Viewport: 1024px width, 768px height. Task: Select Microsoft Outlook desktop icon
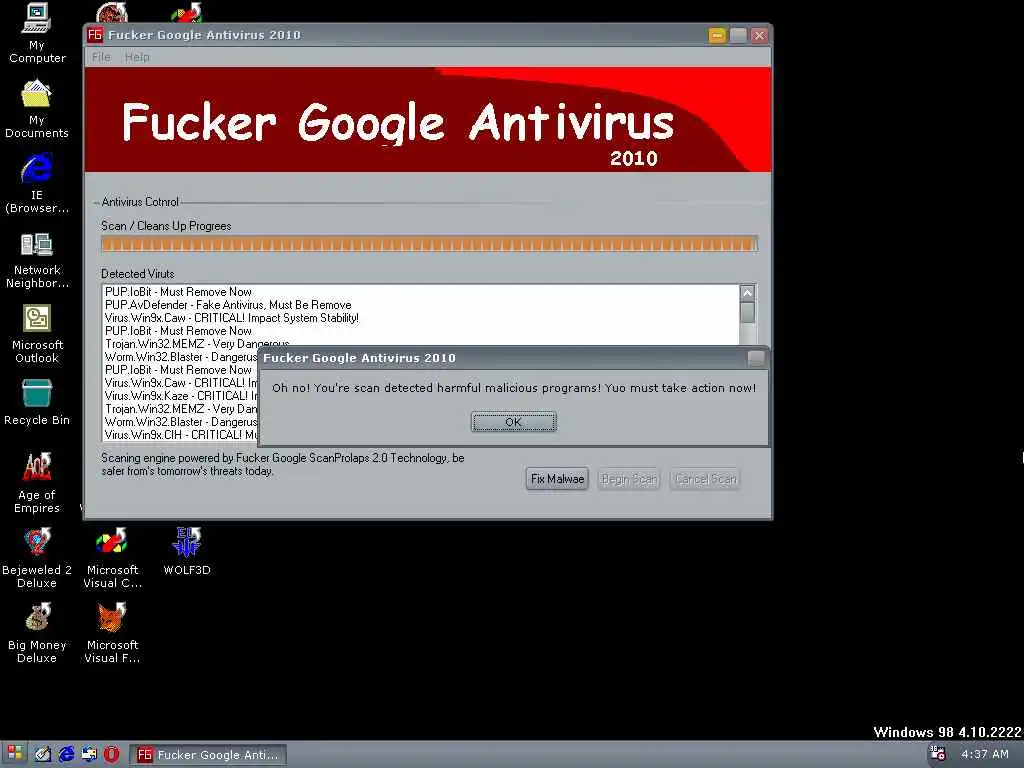pyautogui.click(x=37, y=334)
